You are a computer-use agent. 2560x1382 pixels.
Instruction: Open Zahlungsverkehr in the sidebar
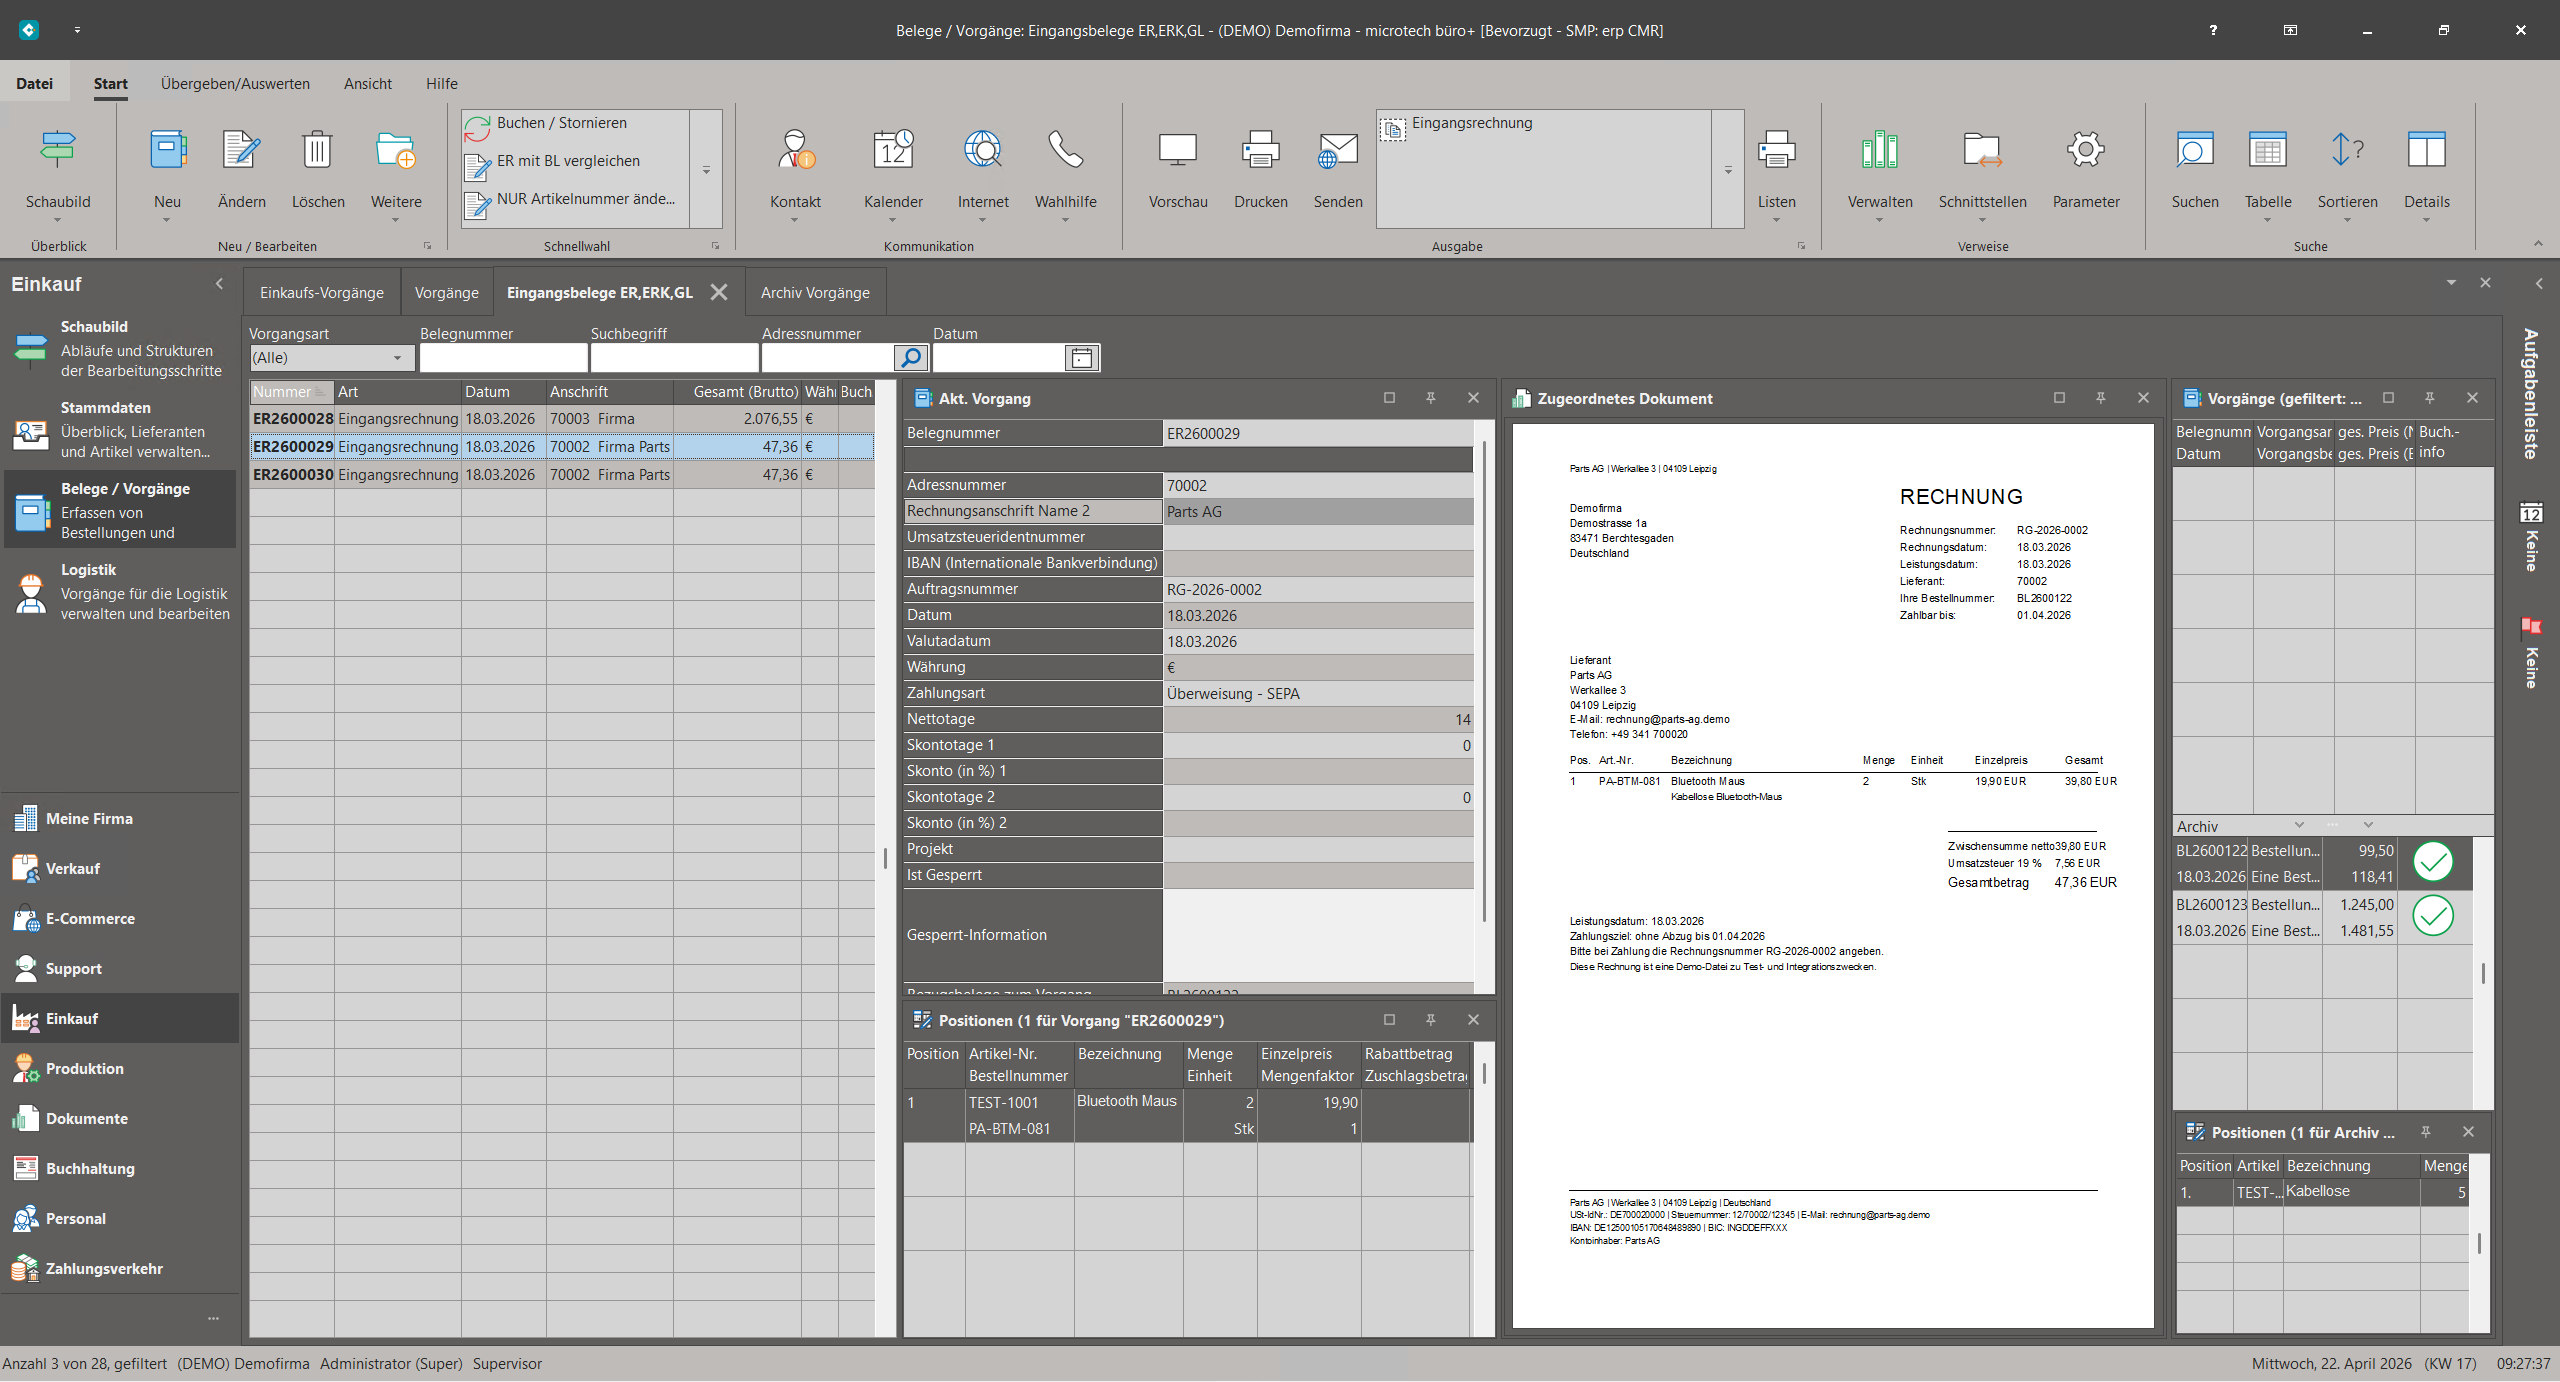104,1268
